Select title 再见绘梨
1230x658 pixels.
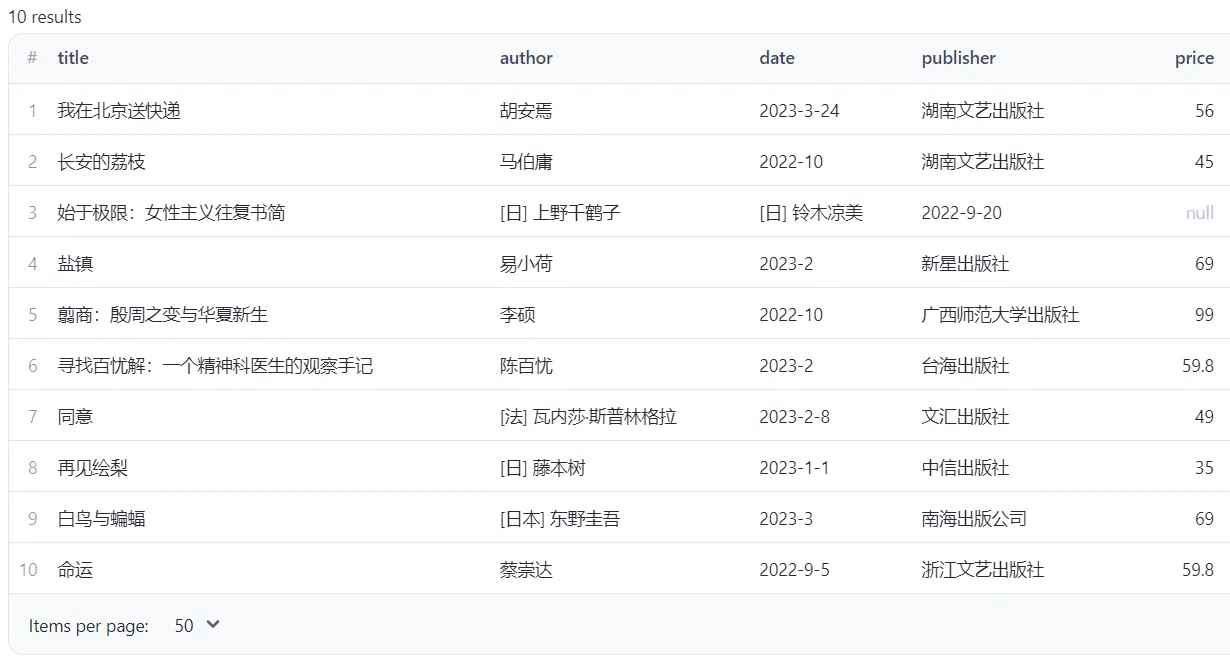click(x=92, y=467)
